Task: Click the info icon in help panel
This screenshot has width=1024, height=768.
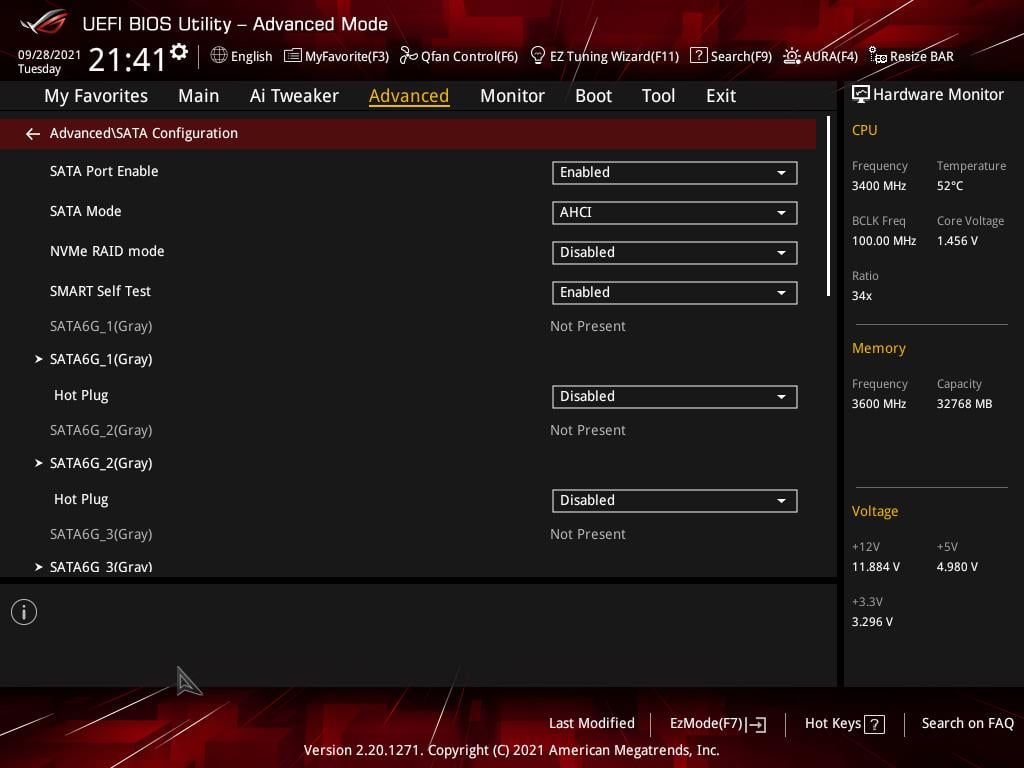Action: coord(24,612)
